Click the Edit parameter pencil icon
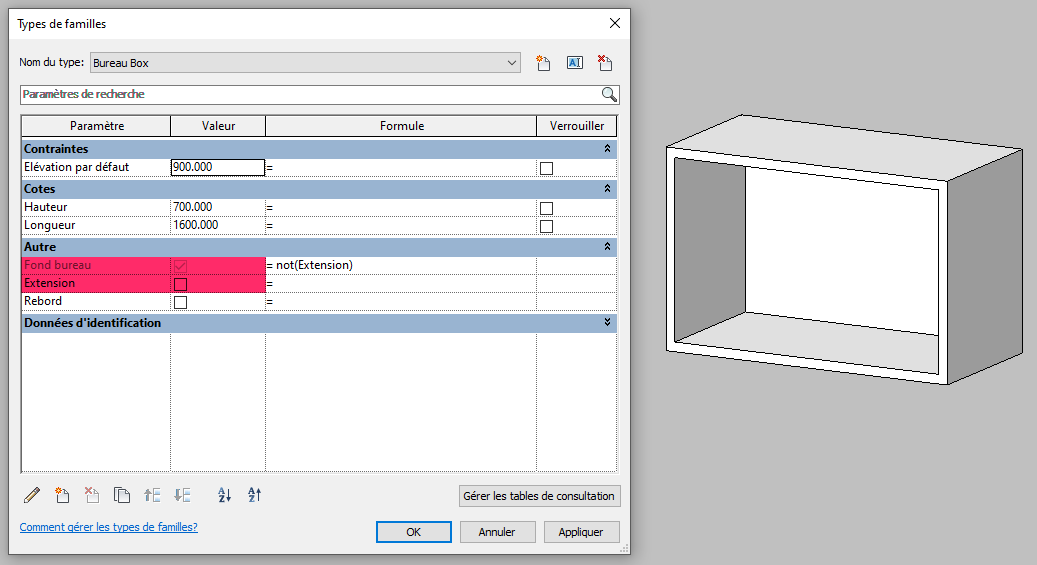This screenshot has width=1037, height=565. [x=32, y=495]
